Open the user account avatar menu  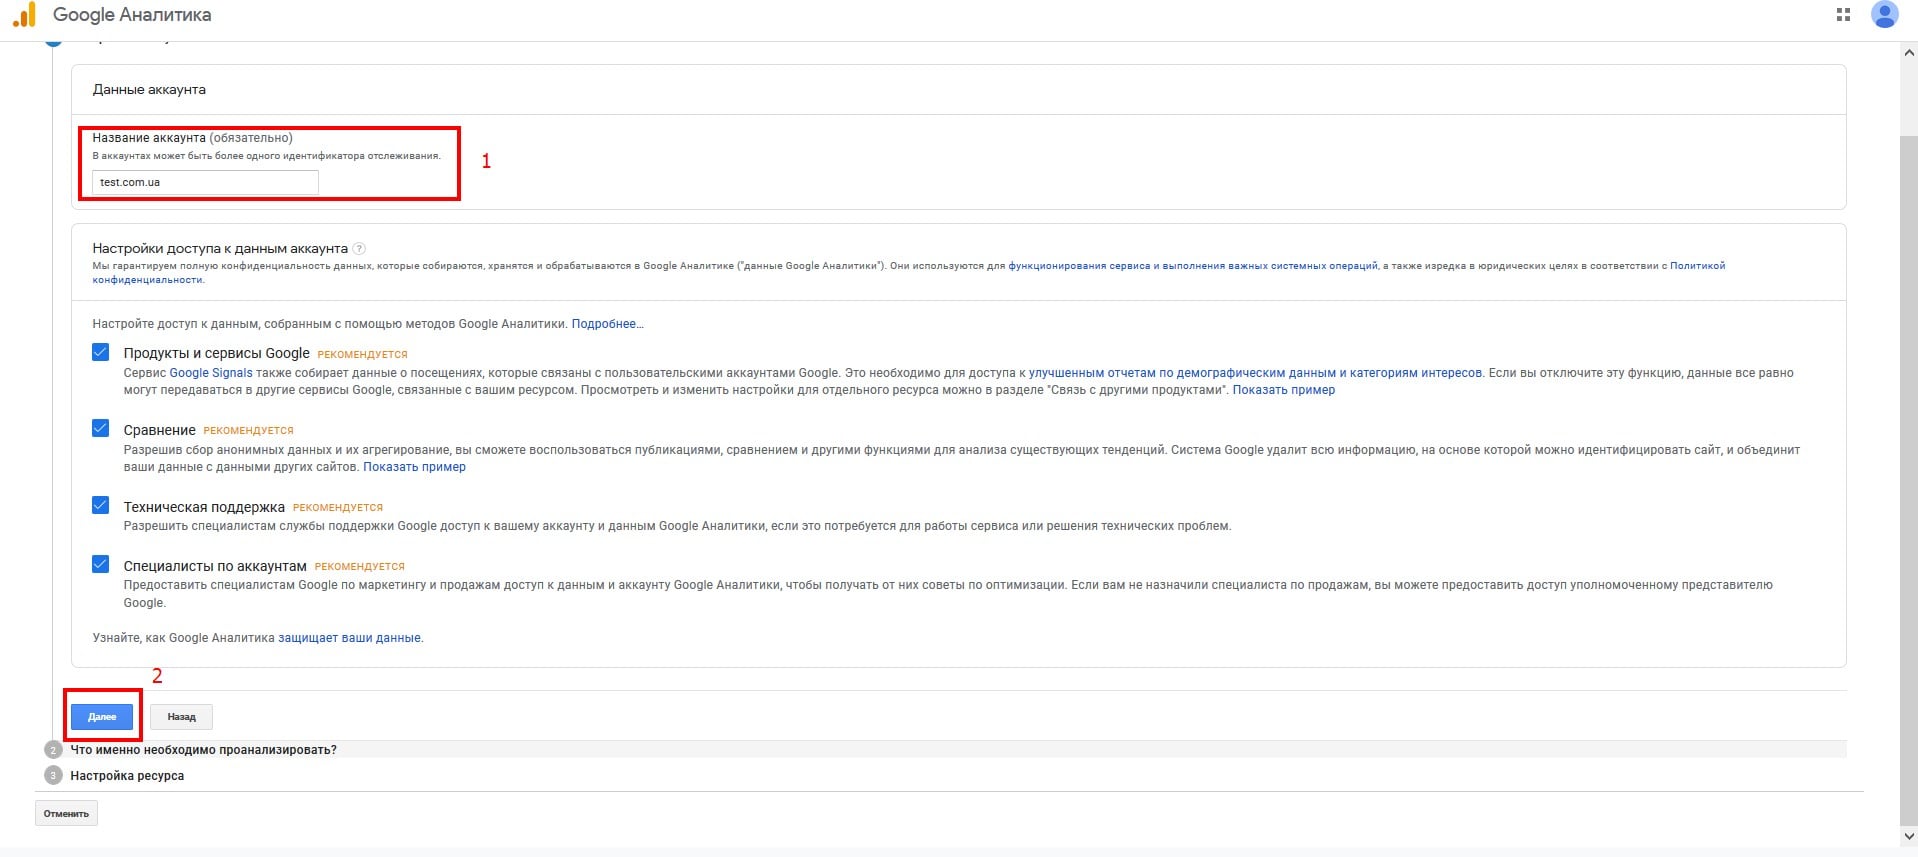point(1884,15)
